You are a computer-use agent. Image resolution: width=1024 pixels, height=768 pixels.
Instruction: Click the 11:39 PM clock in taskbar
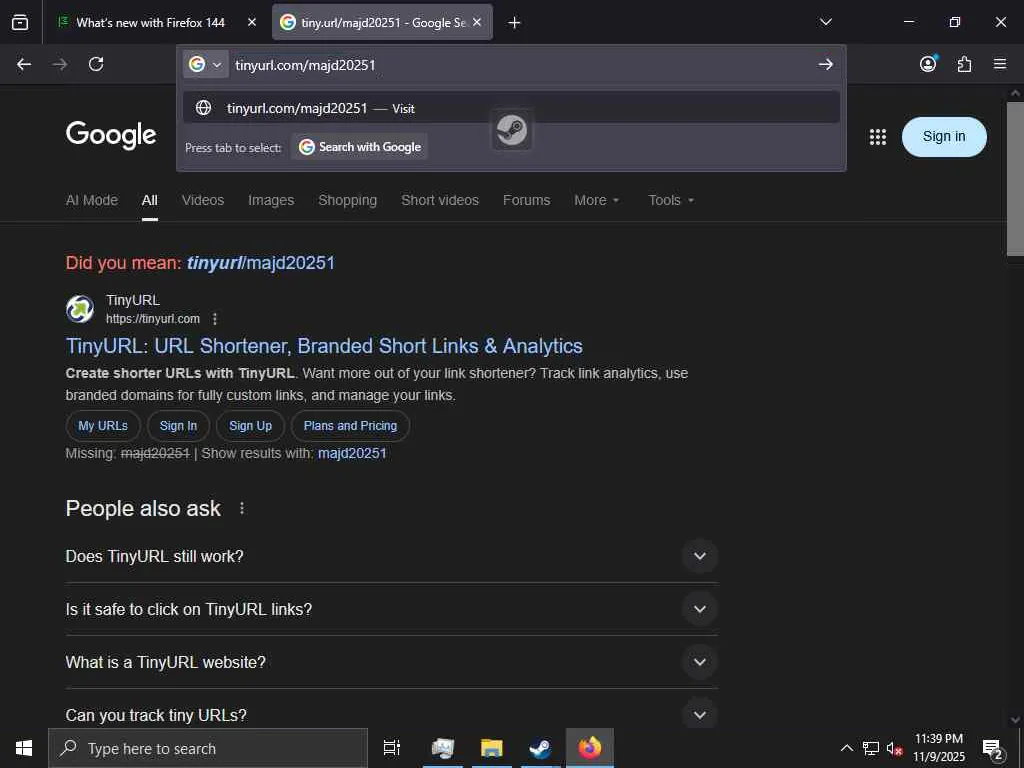939,748
